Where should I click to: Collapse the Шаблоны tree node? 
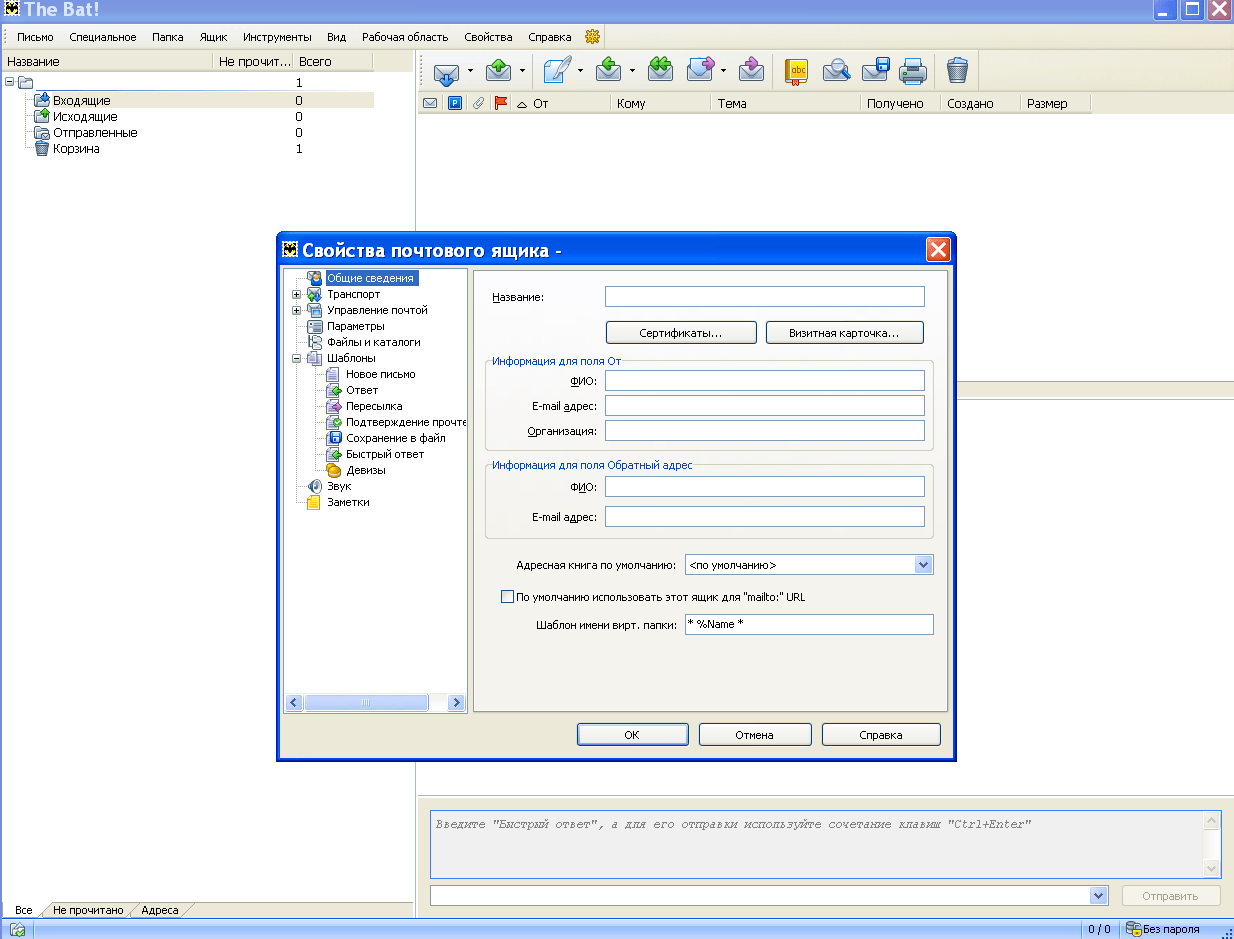[x=296, y=358]
